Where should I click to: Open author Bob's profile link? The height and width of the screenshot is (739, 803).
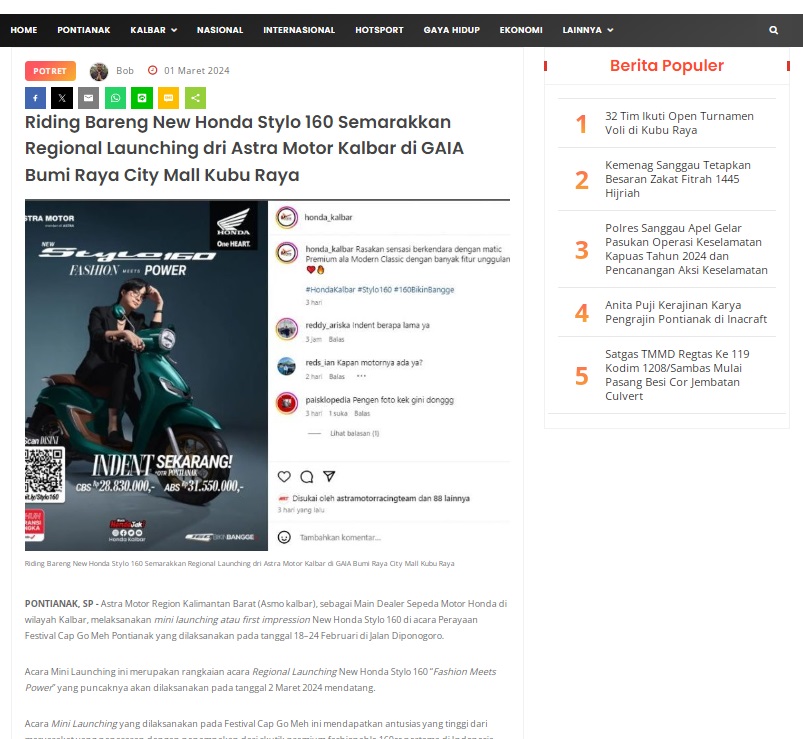(124, 71)
